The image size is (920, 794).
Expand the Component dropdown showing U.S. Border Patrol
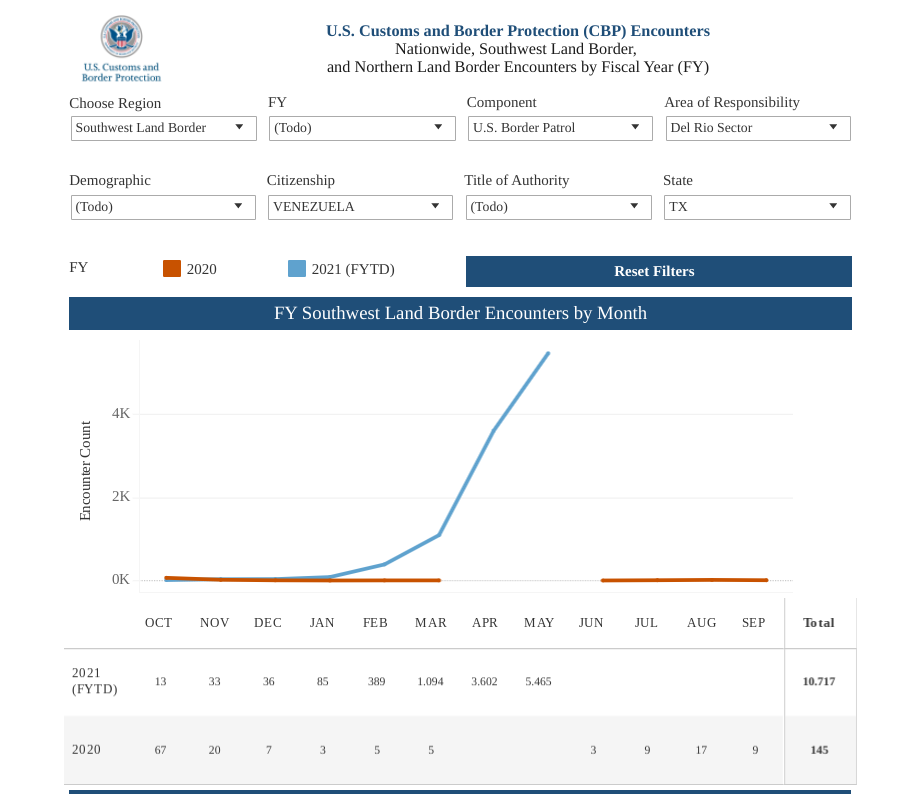[560, 128]
